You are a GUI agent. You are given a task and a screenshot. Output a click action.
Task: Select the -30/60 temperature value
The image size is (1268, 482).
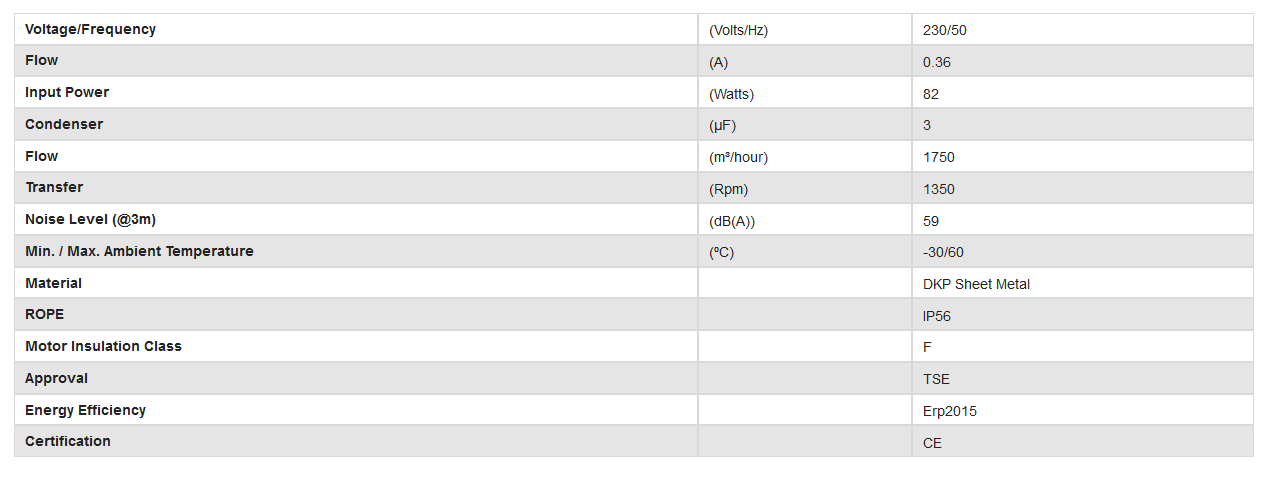pos(943,252)
